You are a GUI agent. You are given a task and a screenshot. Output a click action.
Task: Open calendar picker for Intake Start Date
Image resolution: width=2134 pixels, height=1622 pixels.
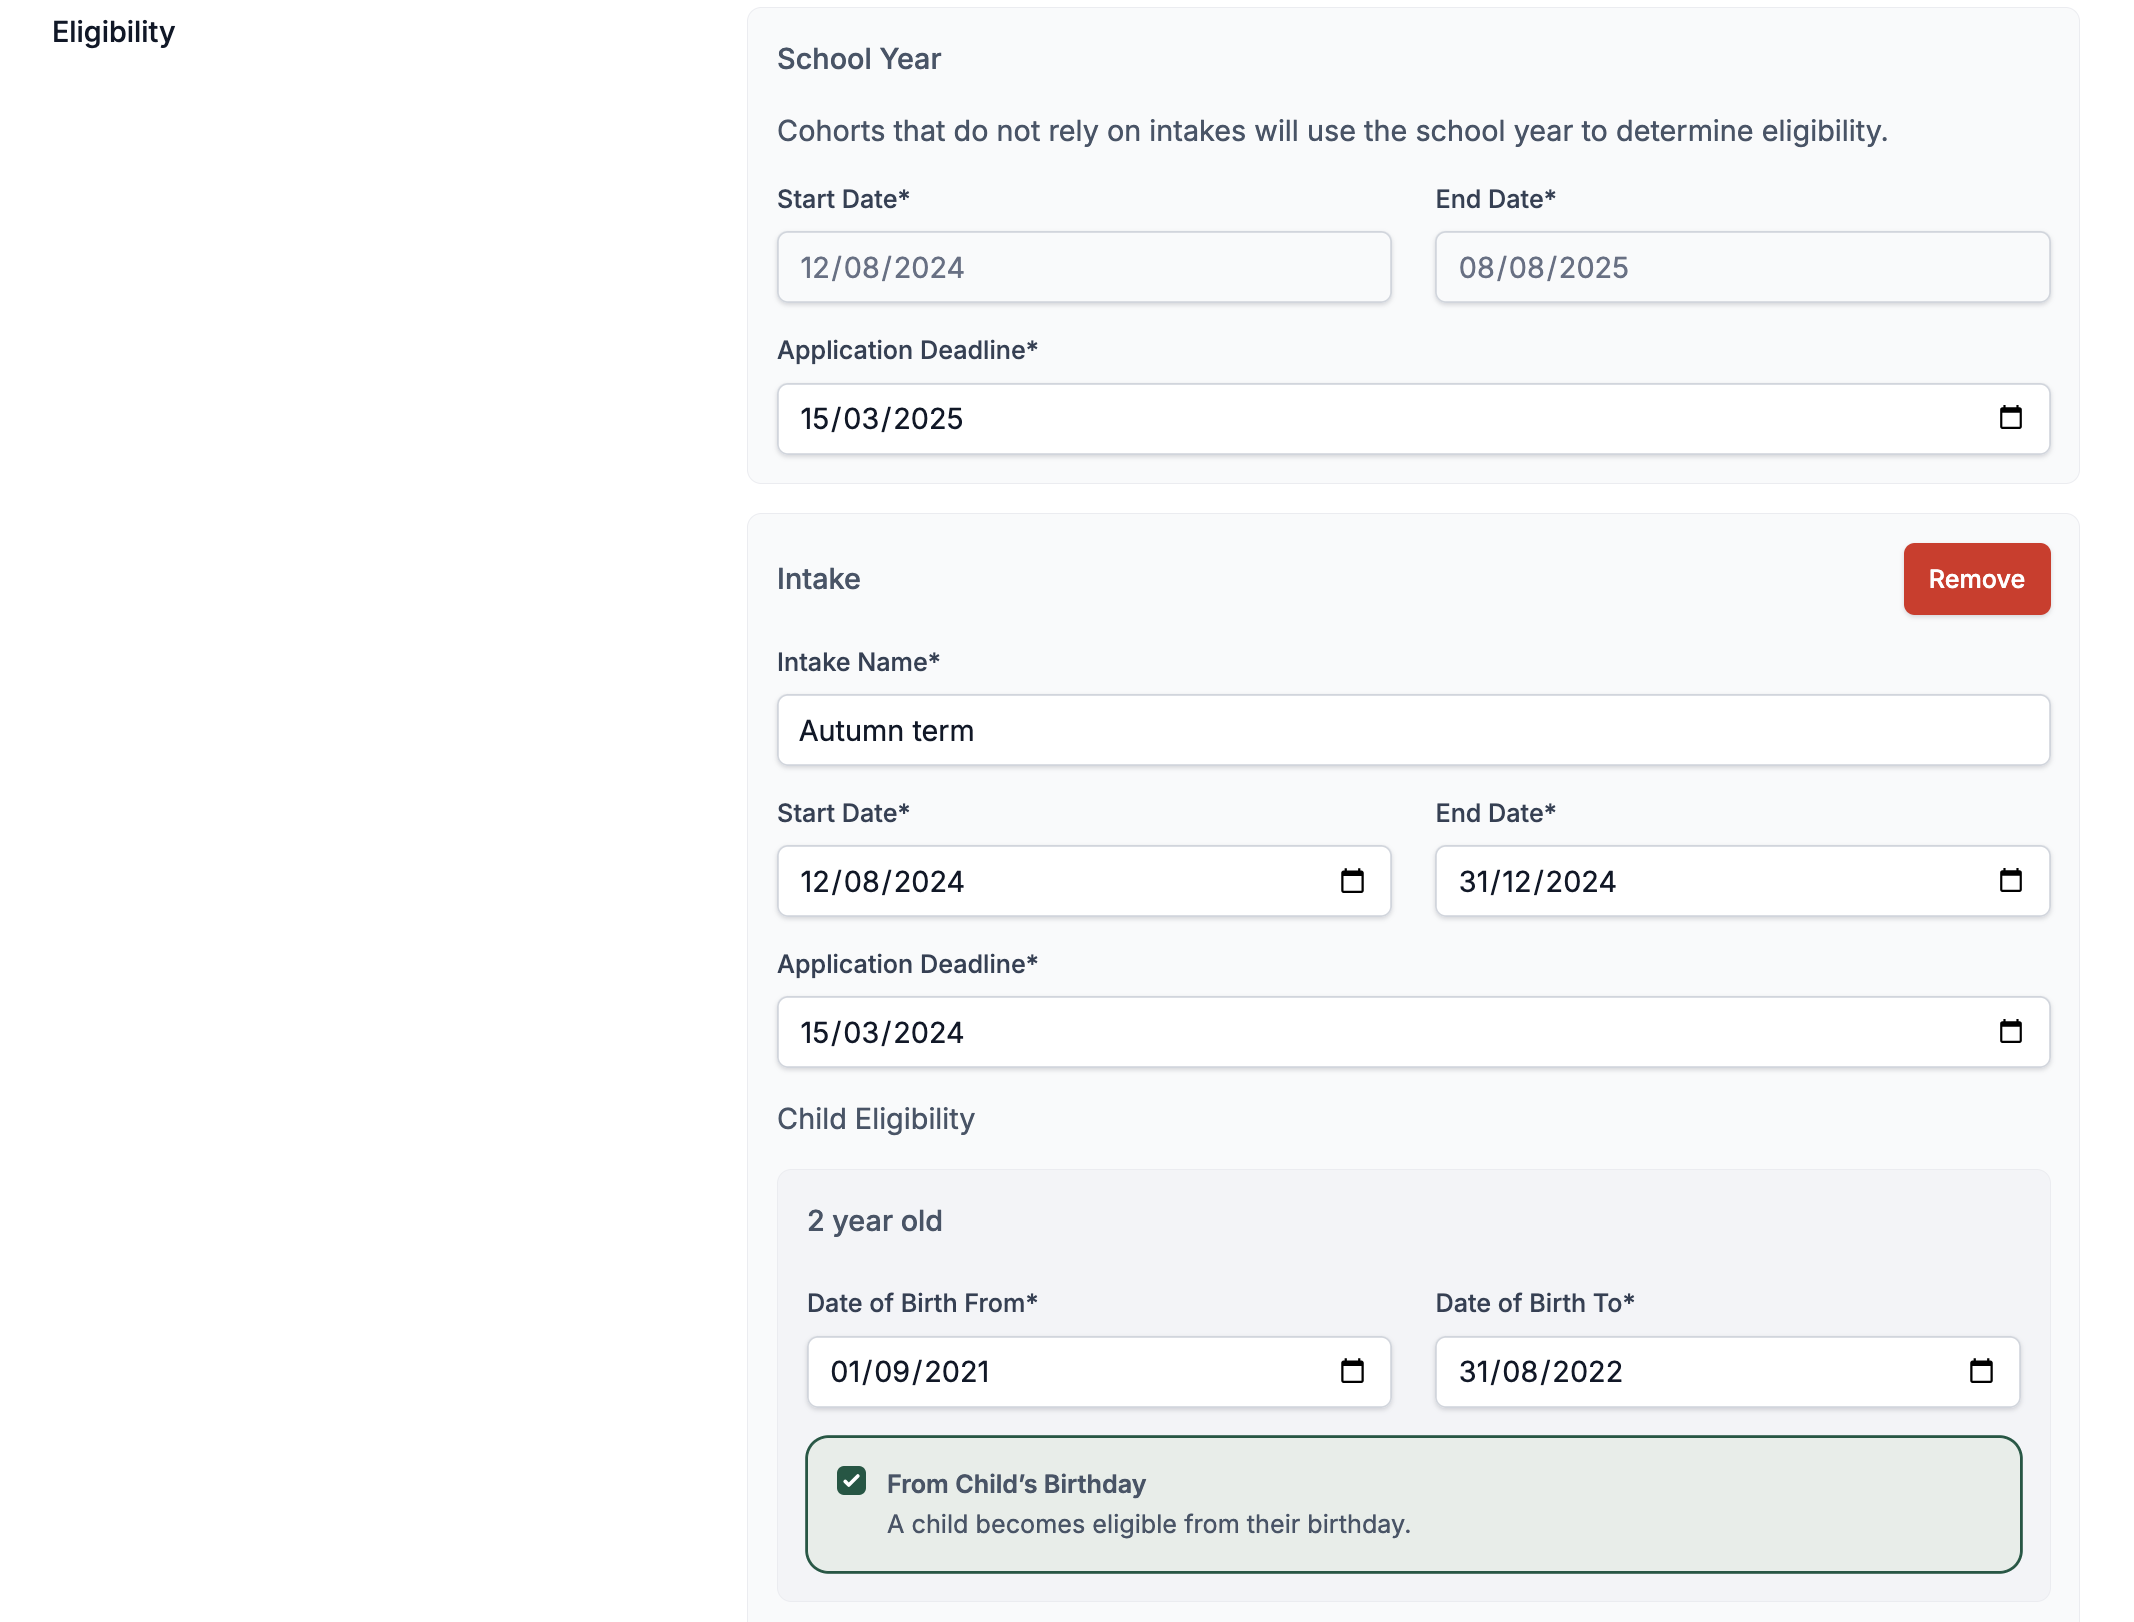(1352, 881)
